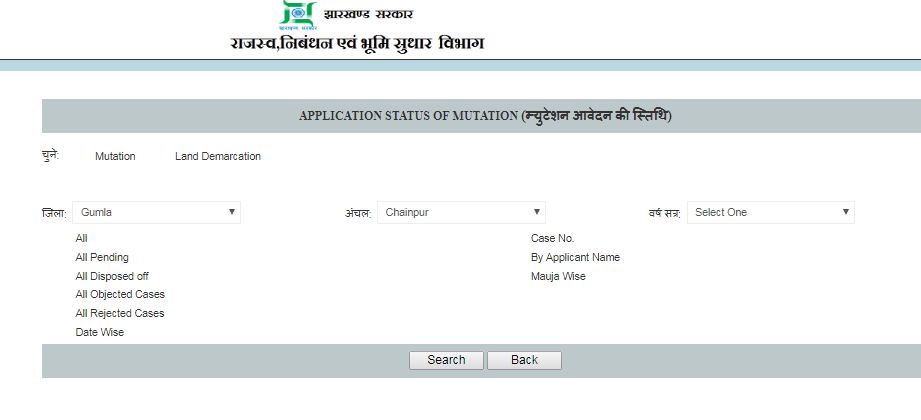Click the झारखण्ड सरकार text beside the logo
The width and height of the screenshot is (921, 420).
point(369,14)
